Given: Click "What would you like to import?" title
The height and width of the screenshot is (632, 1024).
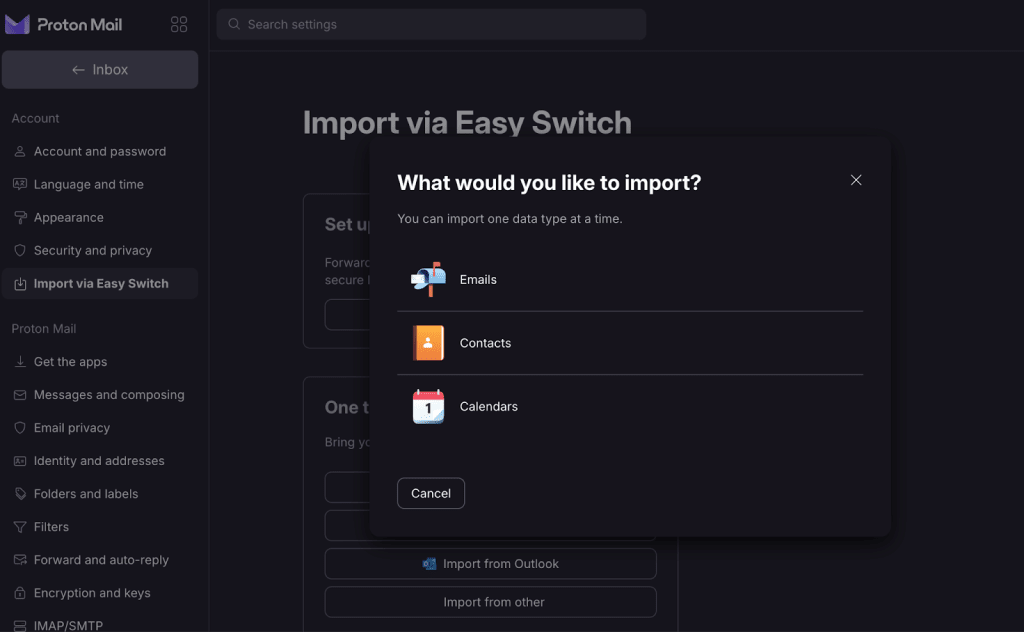Looking at the screenshot, I should click(549, 183).
